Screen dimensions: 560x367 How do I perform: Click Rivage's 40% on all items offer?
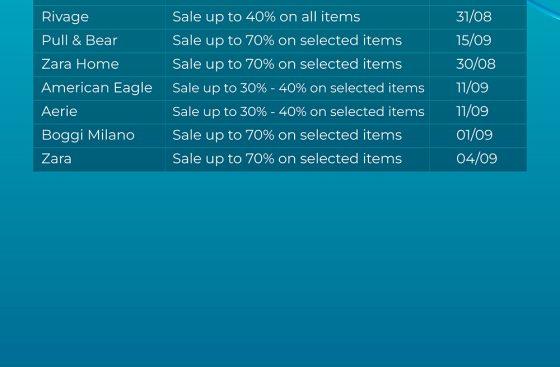(x=266, y=17)
